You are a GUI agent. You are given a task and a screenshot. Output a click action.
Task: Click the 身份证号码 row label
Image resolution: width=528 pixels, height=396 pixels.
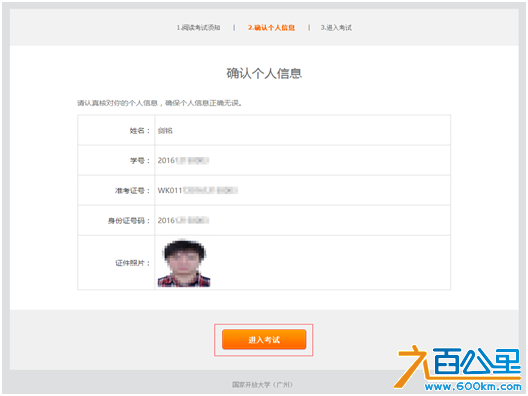[129, 221]
